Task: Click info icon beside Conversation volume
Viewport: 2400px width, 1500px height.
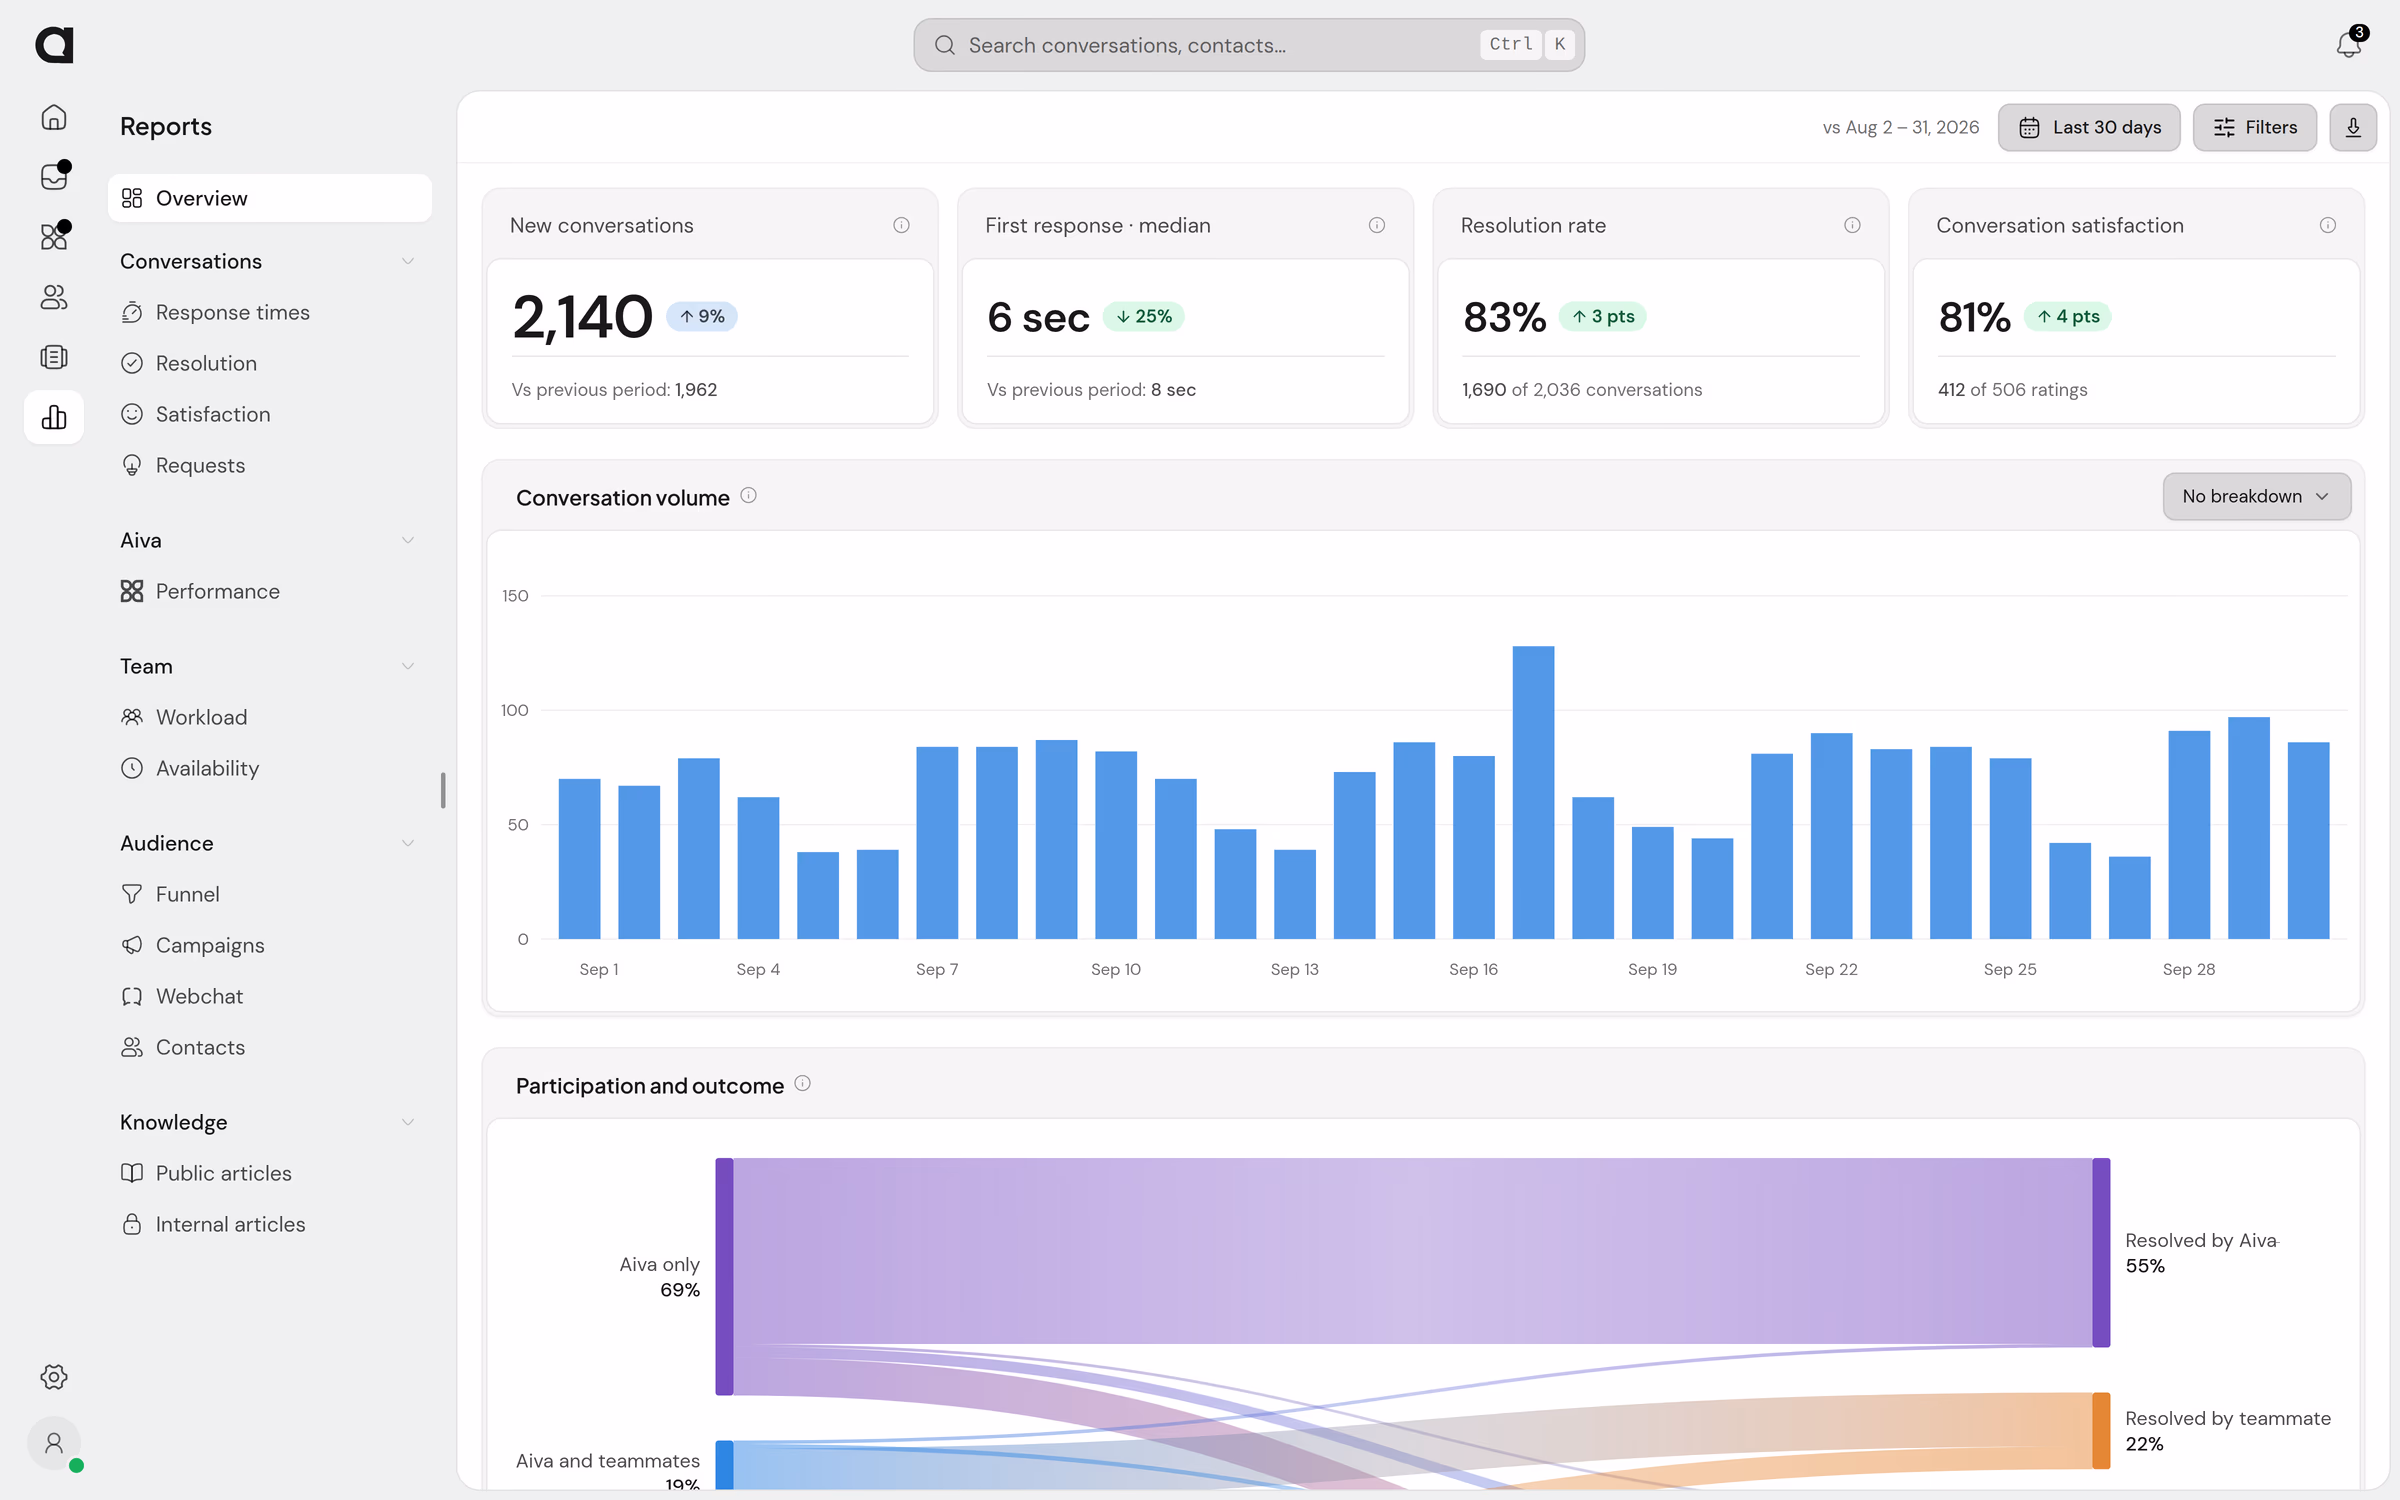Action: point(748,495)
